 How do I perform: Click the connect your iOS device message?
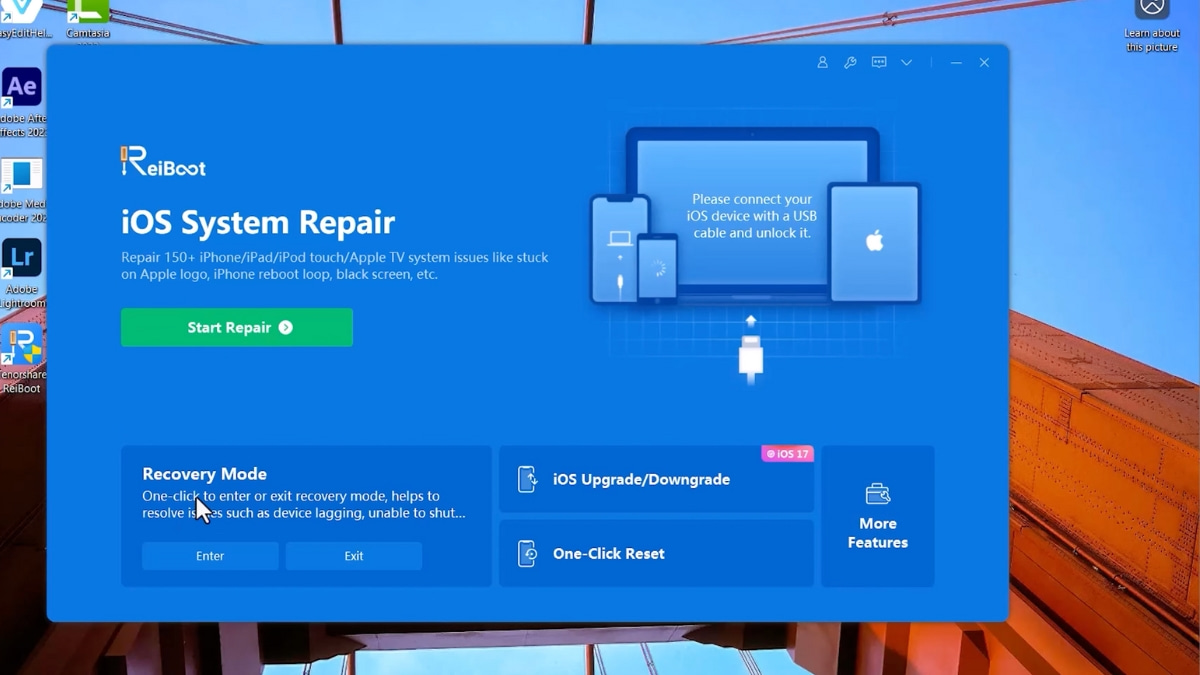coord(751,216)
